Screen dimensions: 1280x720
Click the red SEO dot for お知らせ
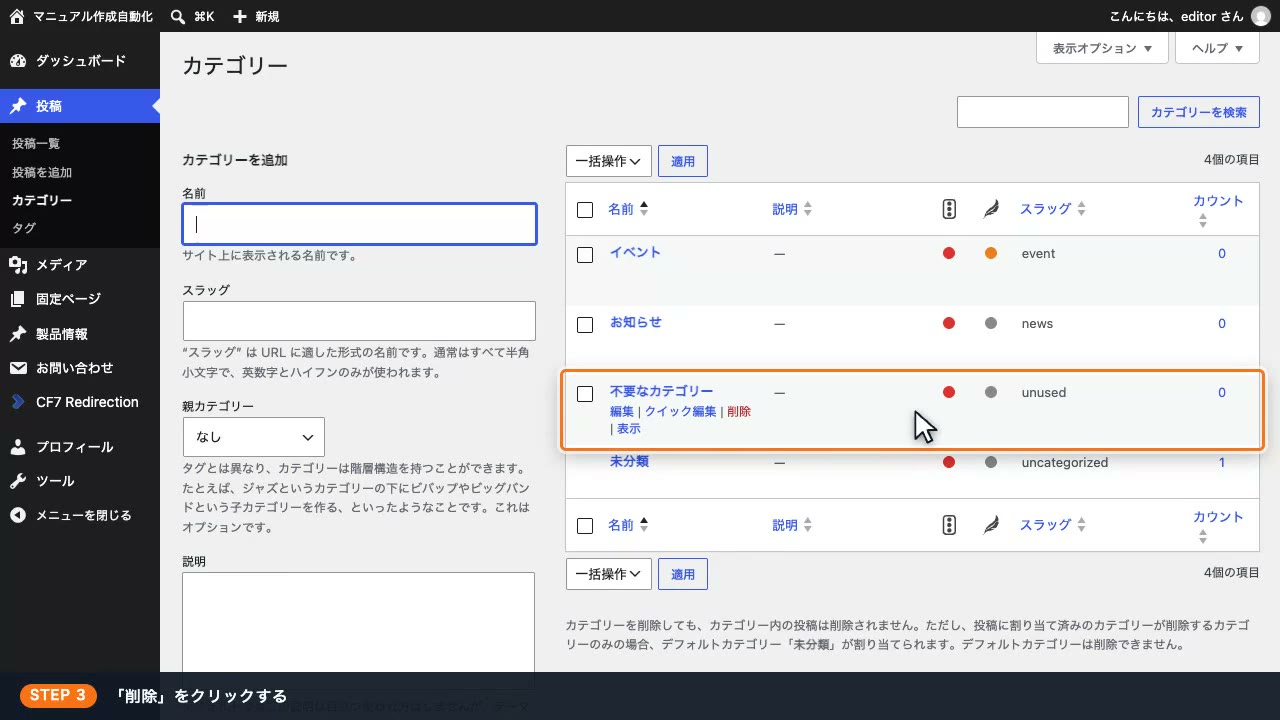point(949,323)
